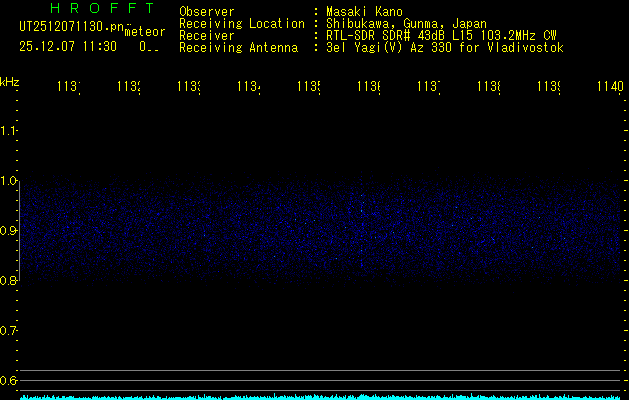
Task: Click the first time marker on the left
Action: coord(68,88)
